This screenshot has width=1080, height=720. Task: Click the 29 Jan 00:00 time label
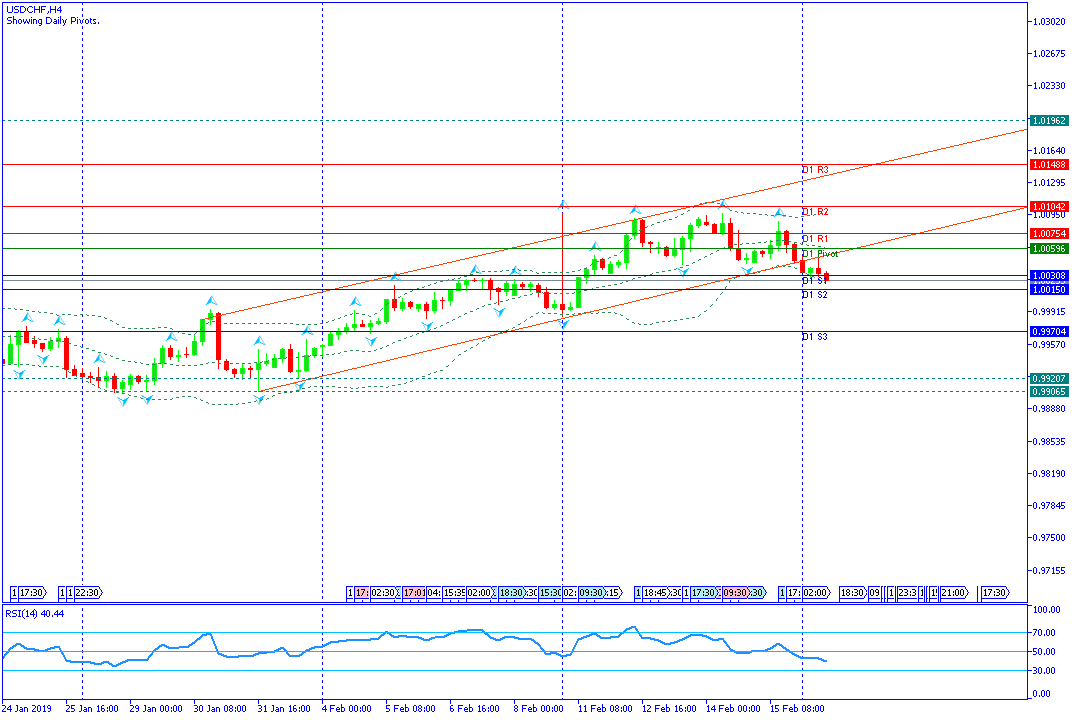[156, 708]
